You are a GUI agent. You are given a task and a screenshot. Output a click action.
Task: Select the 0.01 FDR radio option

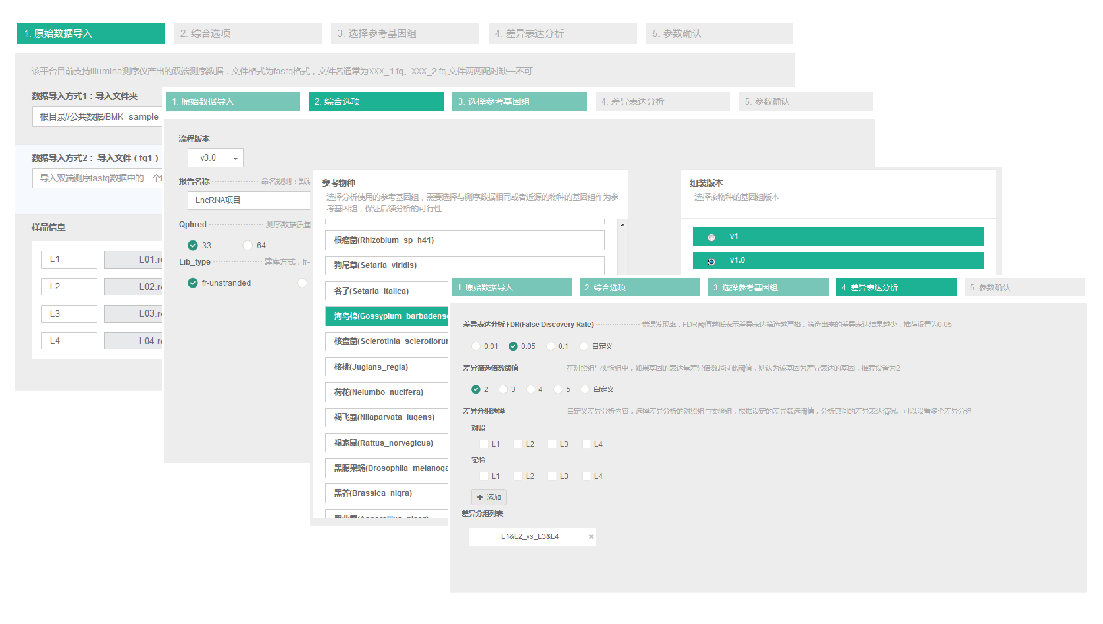click(x=477, y=346)
